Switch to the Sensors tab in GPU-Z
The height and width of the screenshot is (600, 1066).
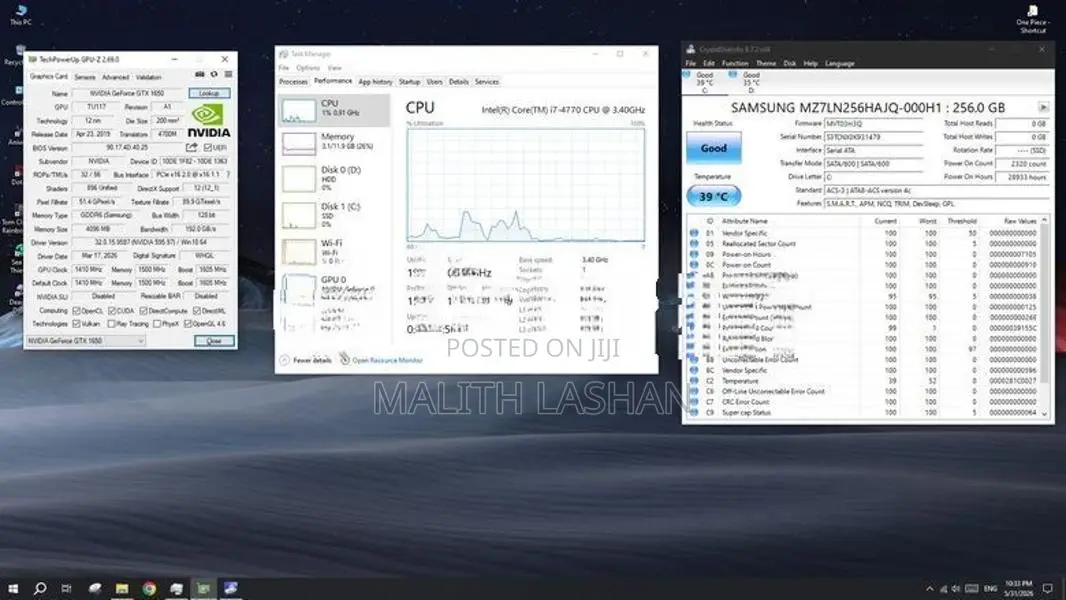(x=84, y=77)
